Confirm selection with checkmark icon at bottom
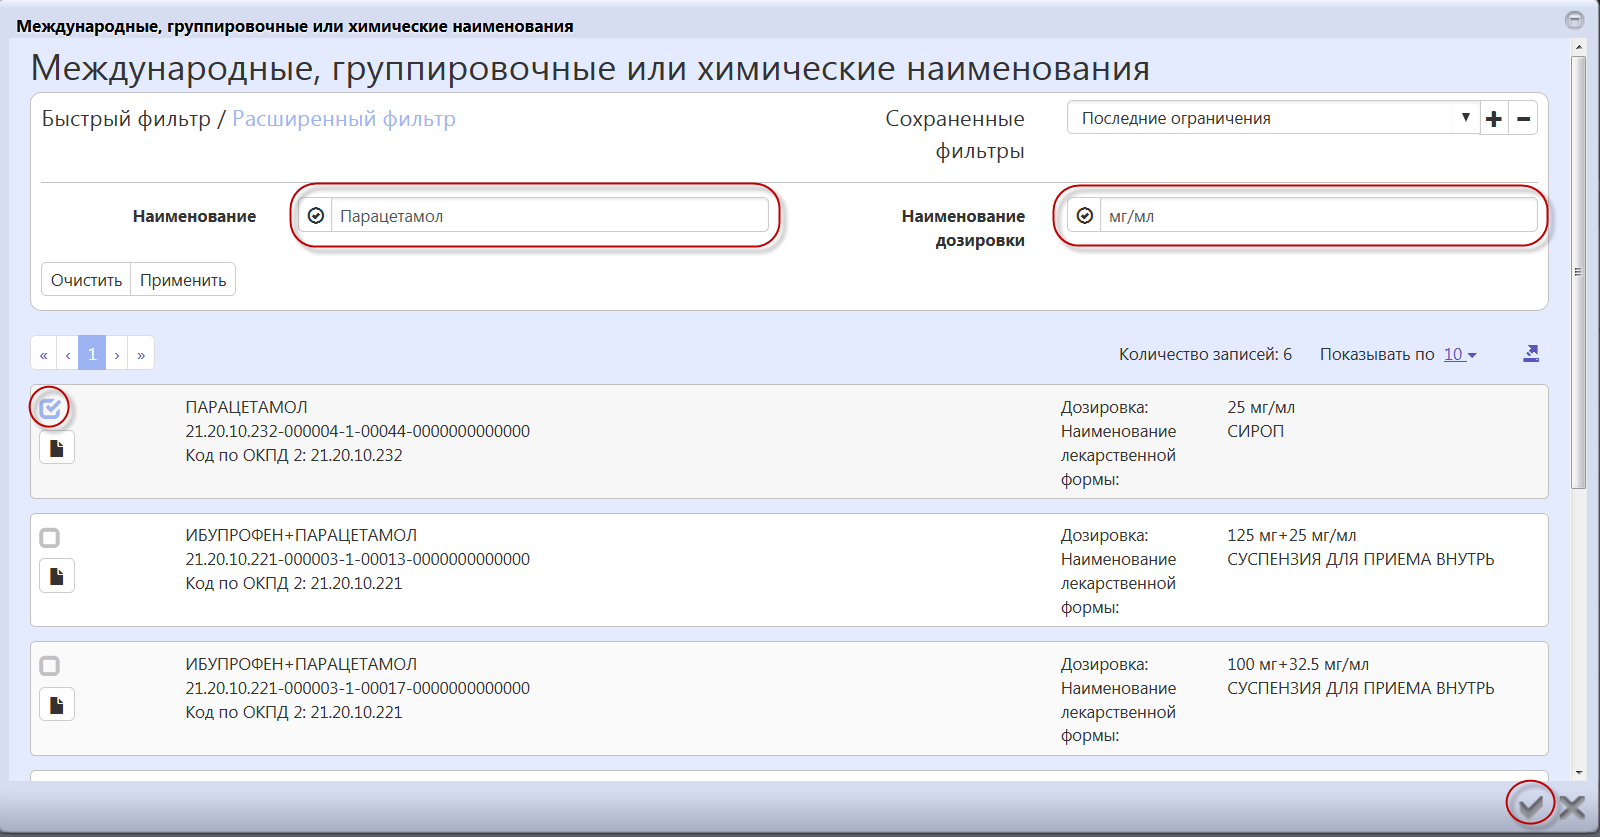This screenshot has width=1600, height=837. coord(1530,804)
